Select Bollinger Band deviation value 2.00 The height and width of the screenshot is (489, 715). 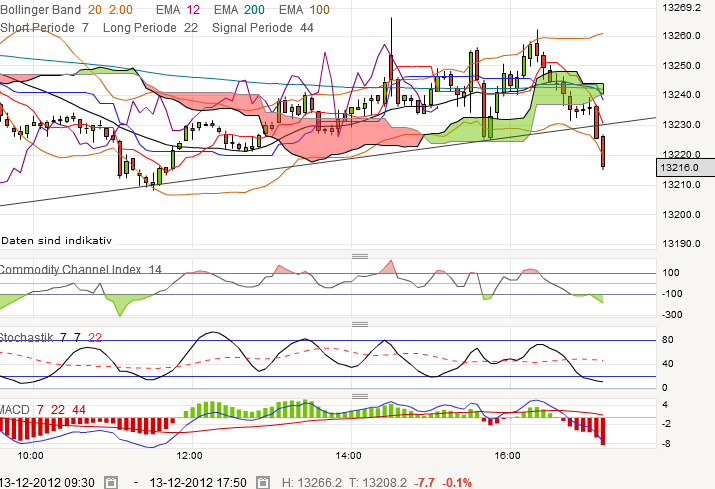coord(121,10)
